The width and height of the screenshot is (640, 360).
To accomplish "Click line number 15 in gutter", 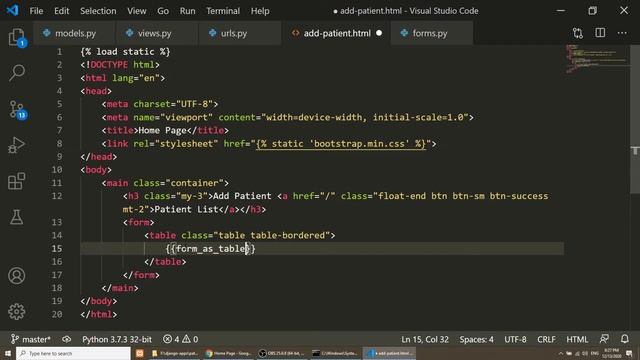I will pos(57,249).
